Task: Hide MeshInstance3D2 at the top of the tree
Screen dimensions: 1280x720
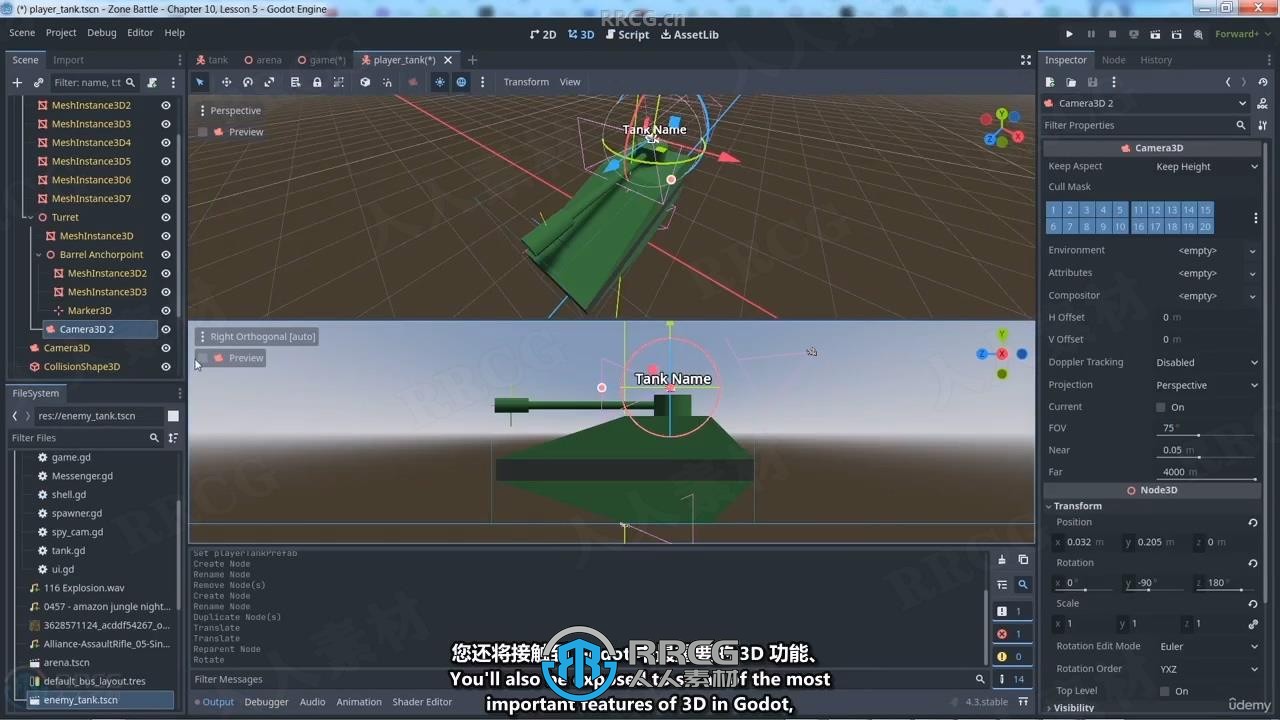Action: [166, 105]
